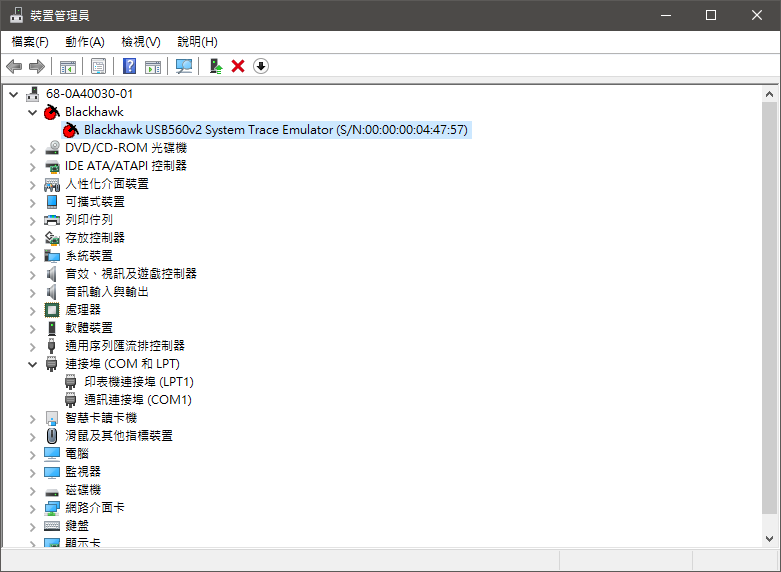
Task: Click the 磁碟機 disk drive icon
Action: coord(52,492)
